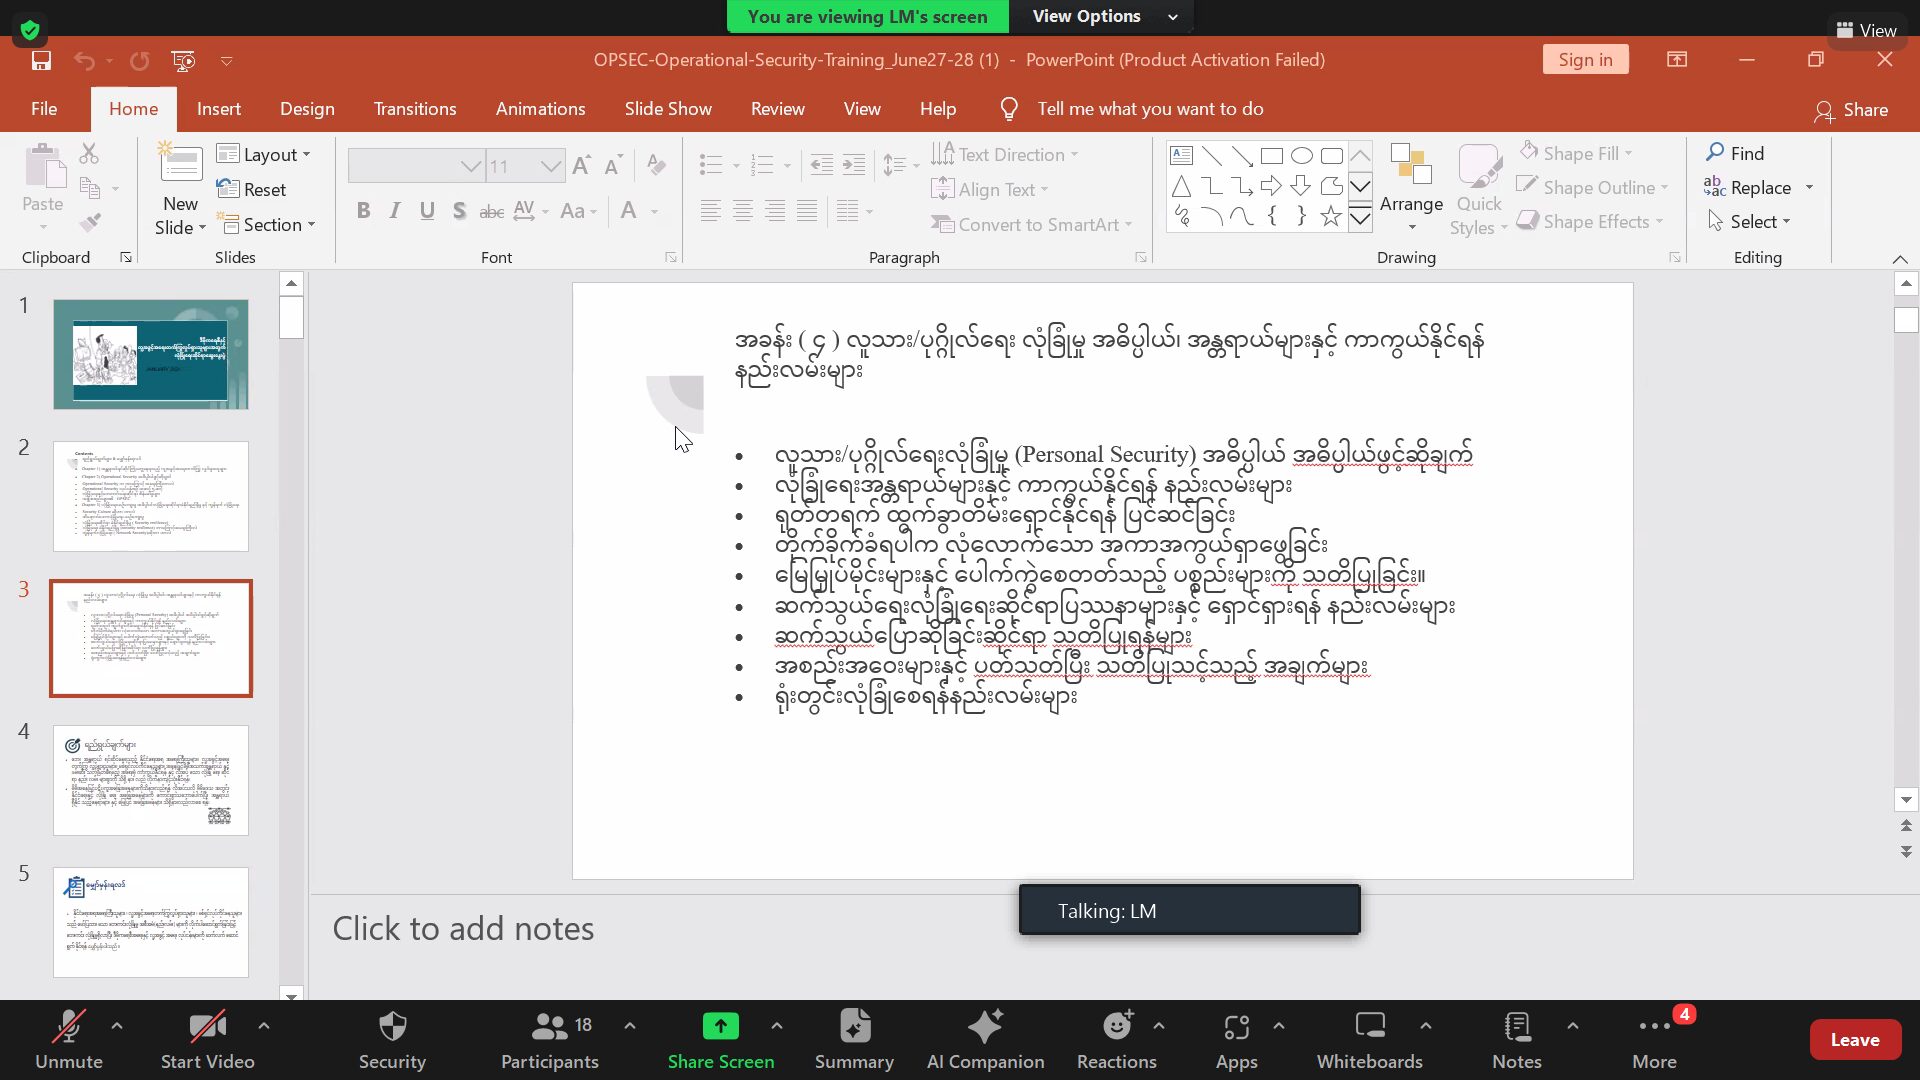Screen dimensions: 1920x1080
Task: Click the Save icon in quick access toolbar
Action: click(x=41, y=60)
